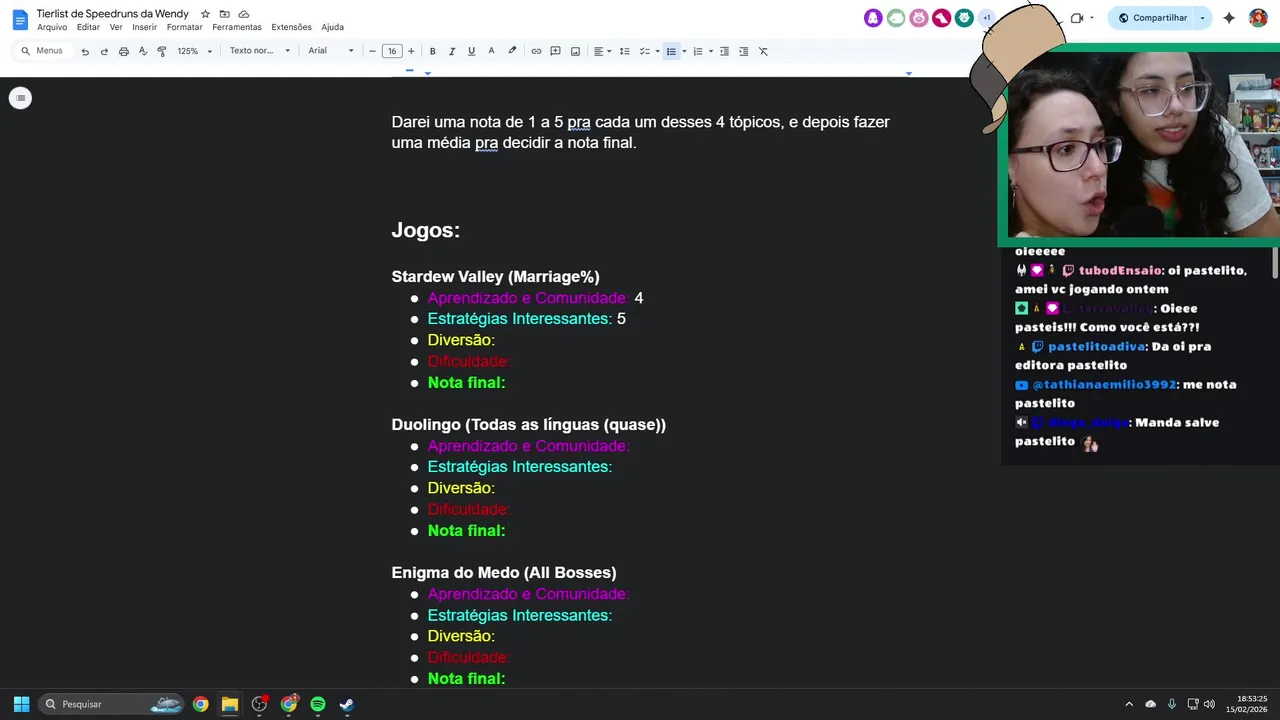Decrease the indent
The height and width of the screenshot is (720, 1280).
tap(724, 51)
